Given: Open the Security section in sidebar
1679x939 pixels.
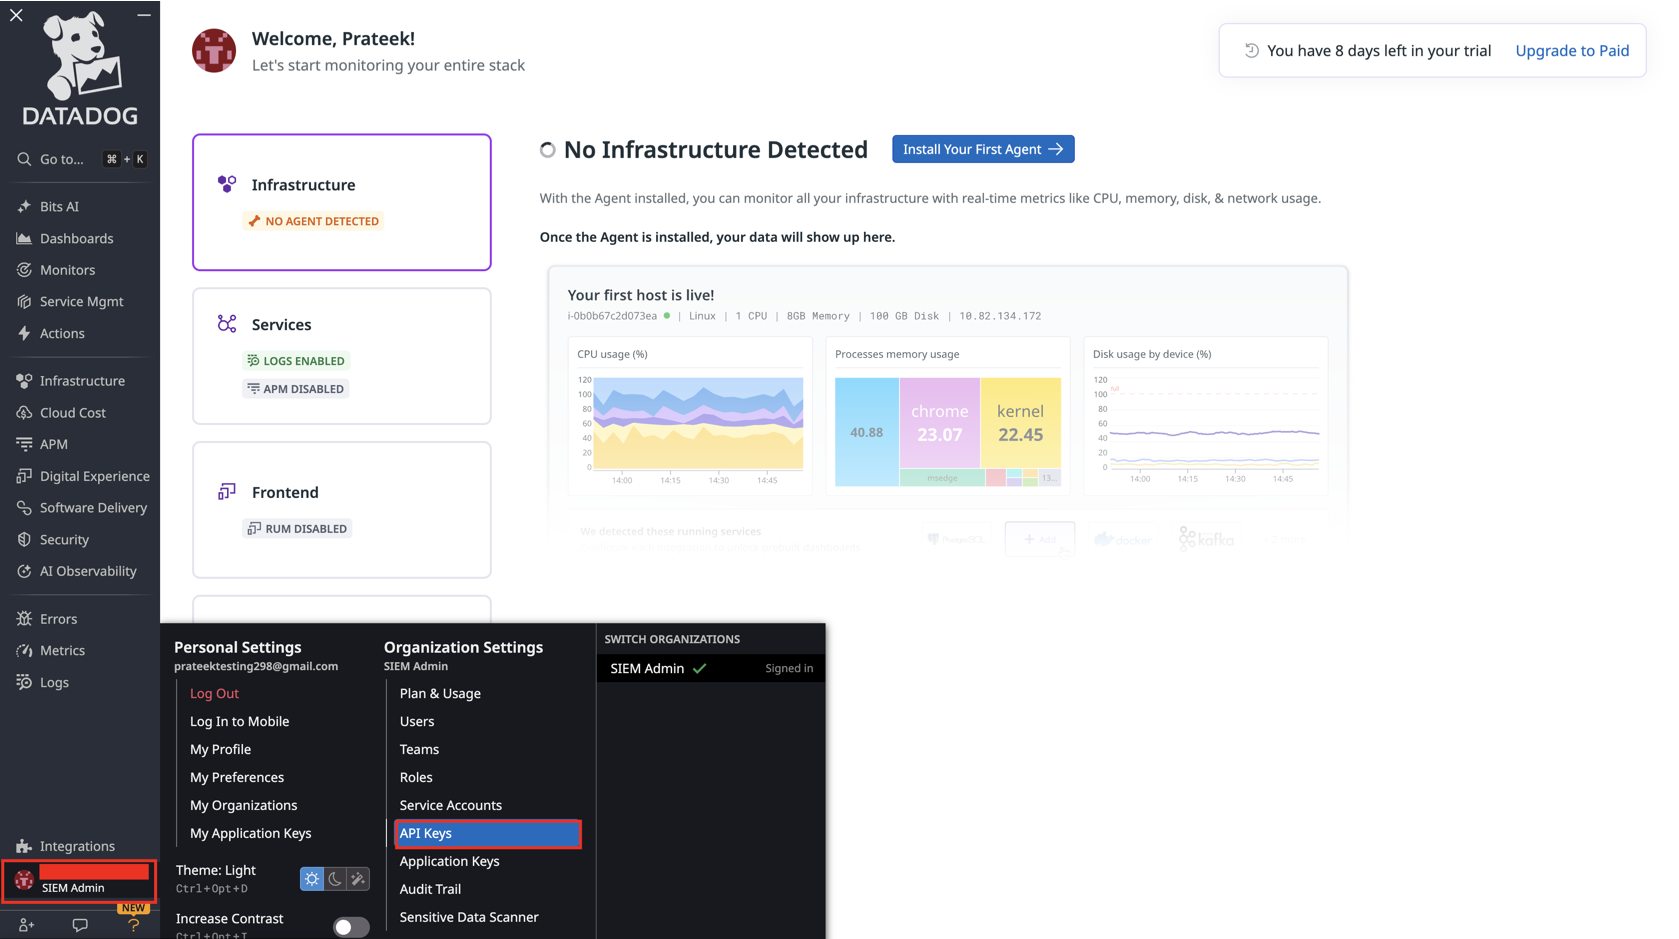Looking at the screenshot, I should pyautogui.click(x=24, y=539).
